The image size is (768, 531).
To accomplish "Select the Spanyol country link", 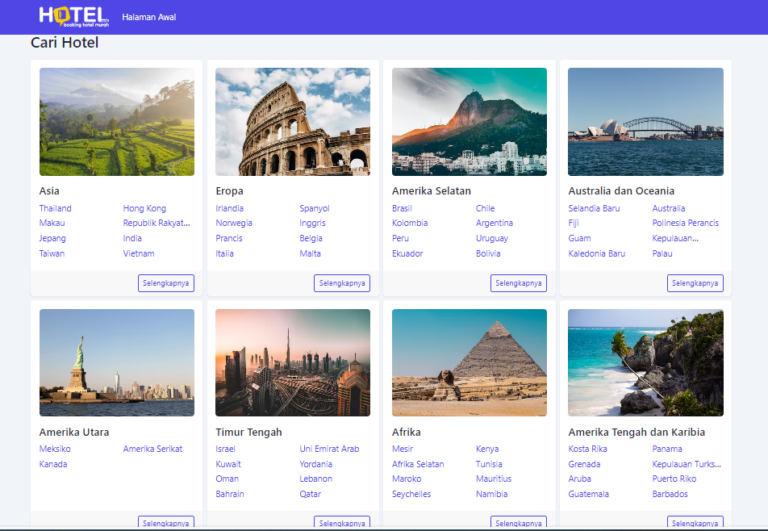I will pyautogui.click(x=314, y=208).
